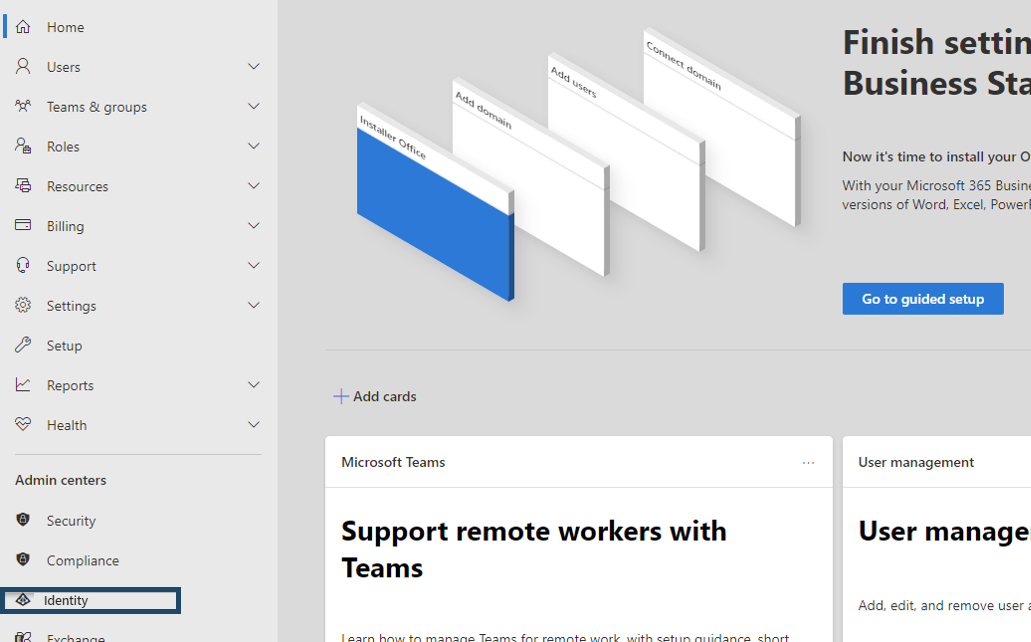Expand the Roles submenu chevron
This screenshot has width=1031, height=642.
tap(253, 146)
